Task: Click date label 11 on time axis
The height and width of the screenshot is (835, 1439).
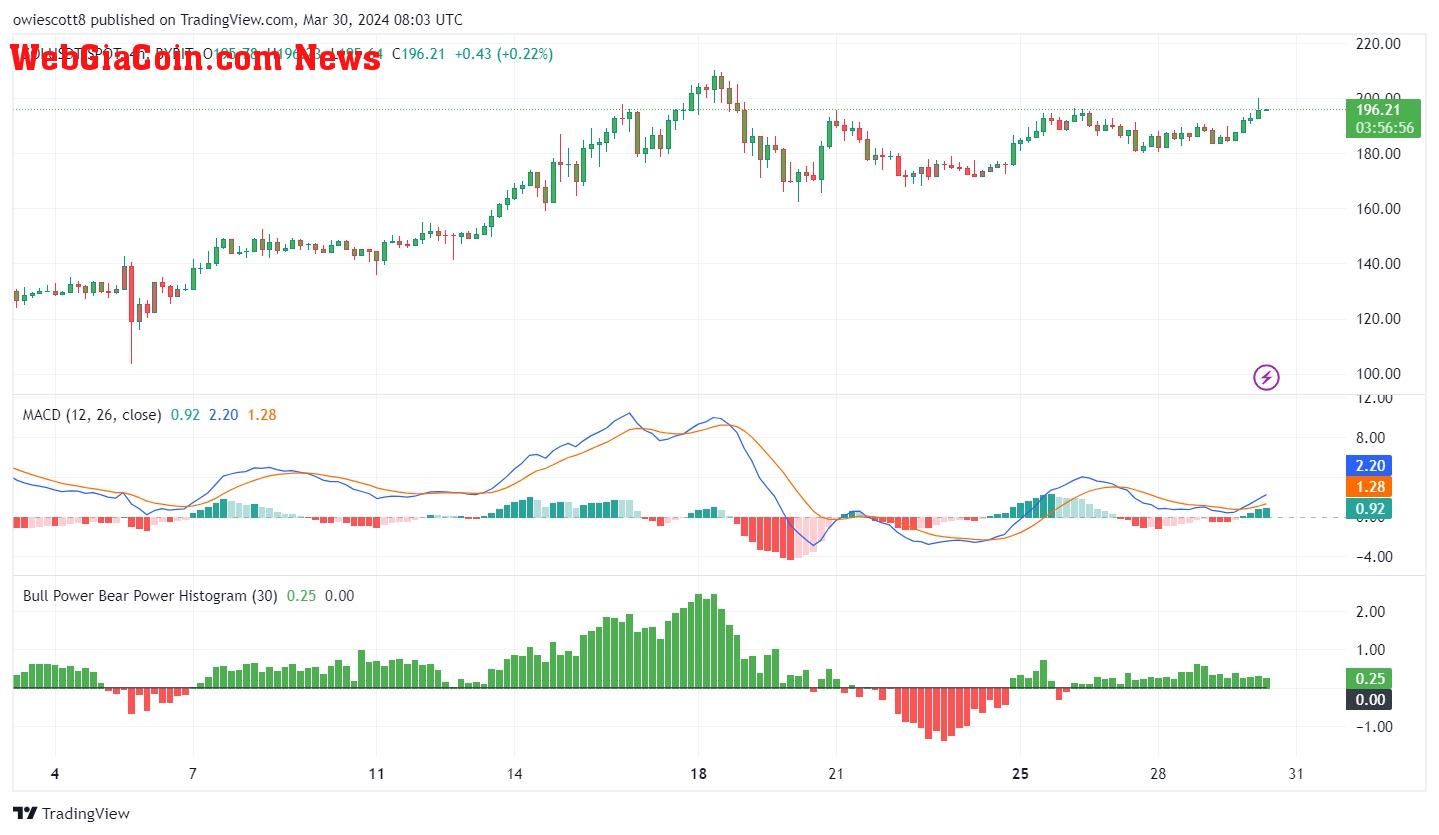Action: click(x=376, y=774)
